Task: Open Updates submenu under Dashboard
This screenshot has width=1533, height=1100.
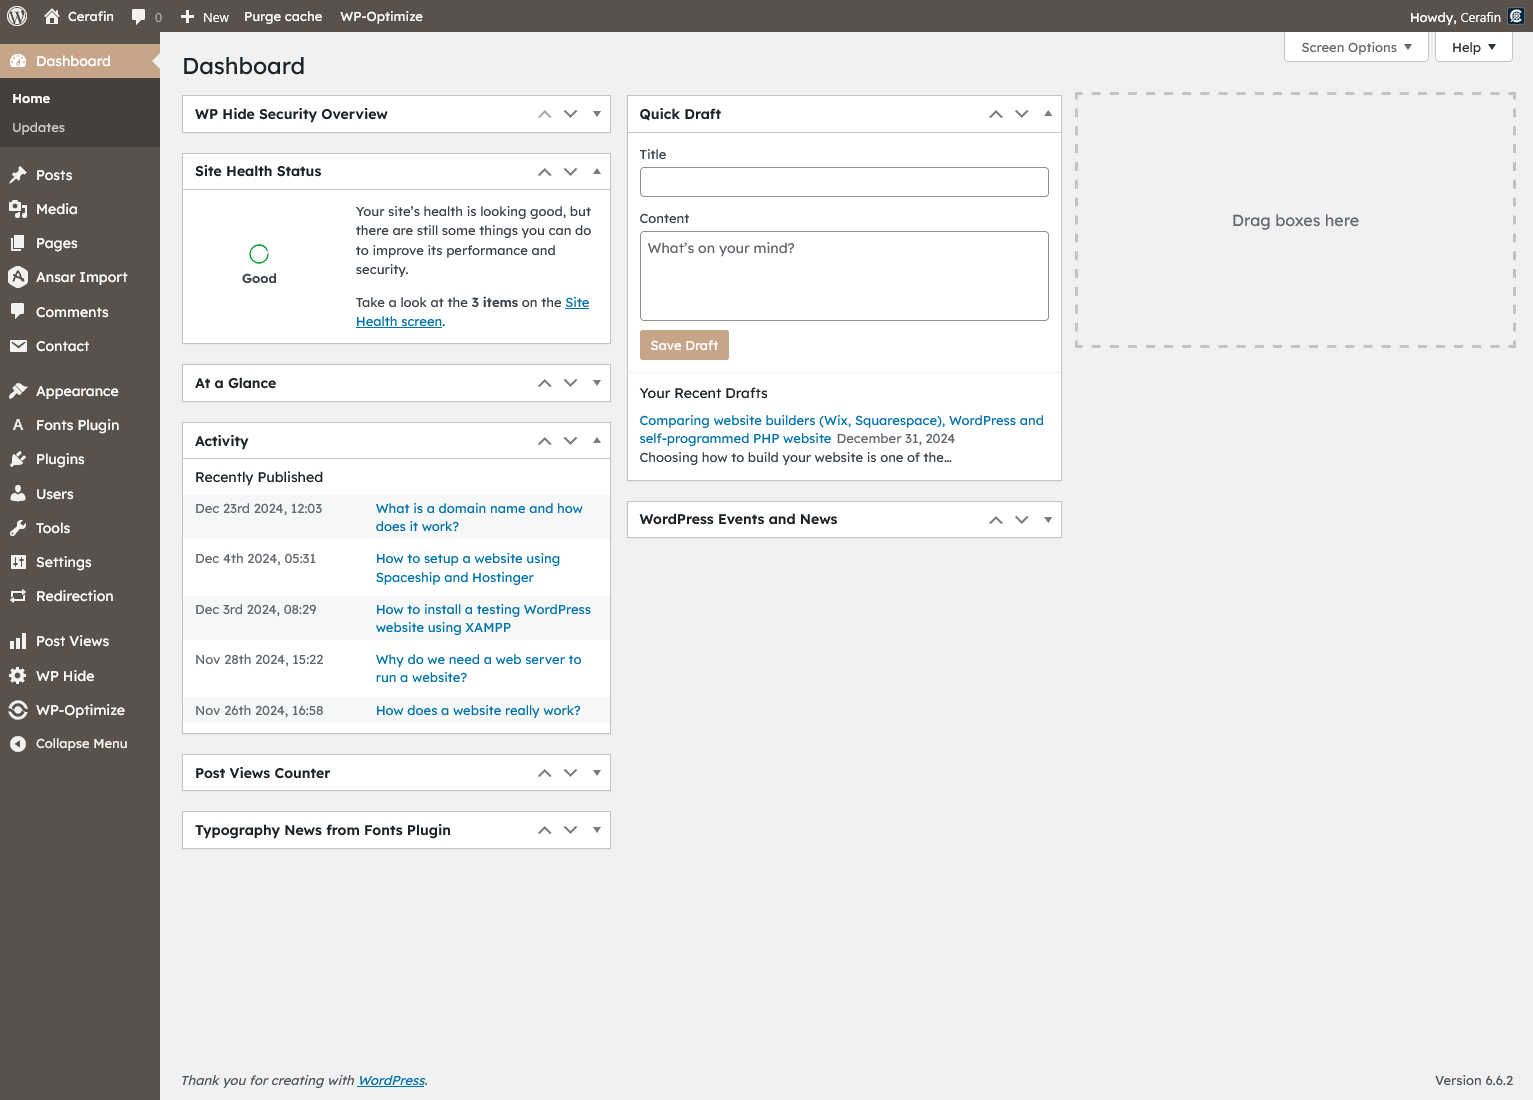Action: [x=38, y=128]
